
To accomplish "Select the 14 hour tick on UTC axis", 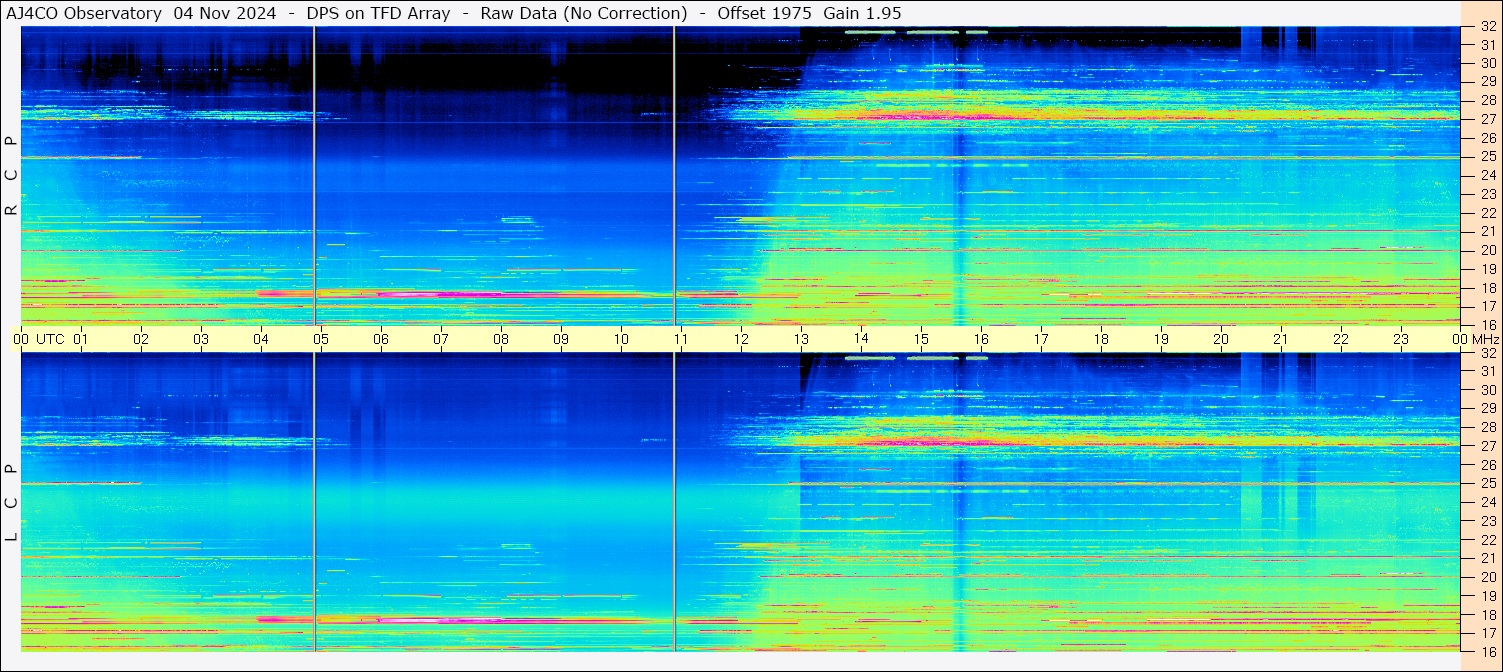I will [x=860, y=339].
